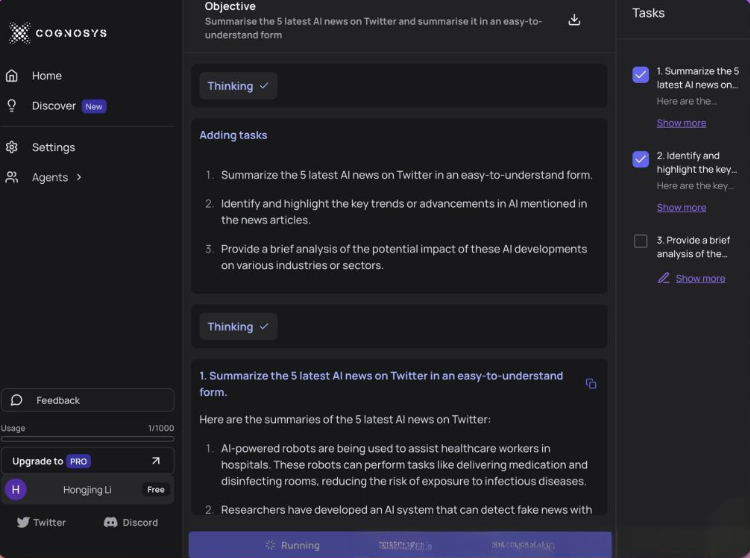Open the Twitter link in the sidebar

click(41, 522)
